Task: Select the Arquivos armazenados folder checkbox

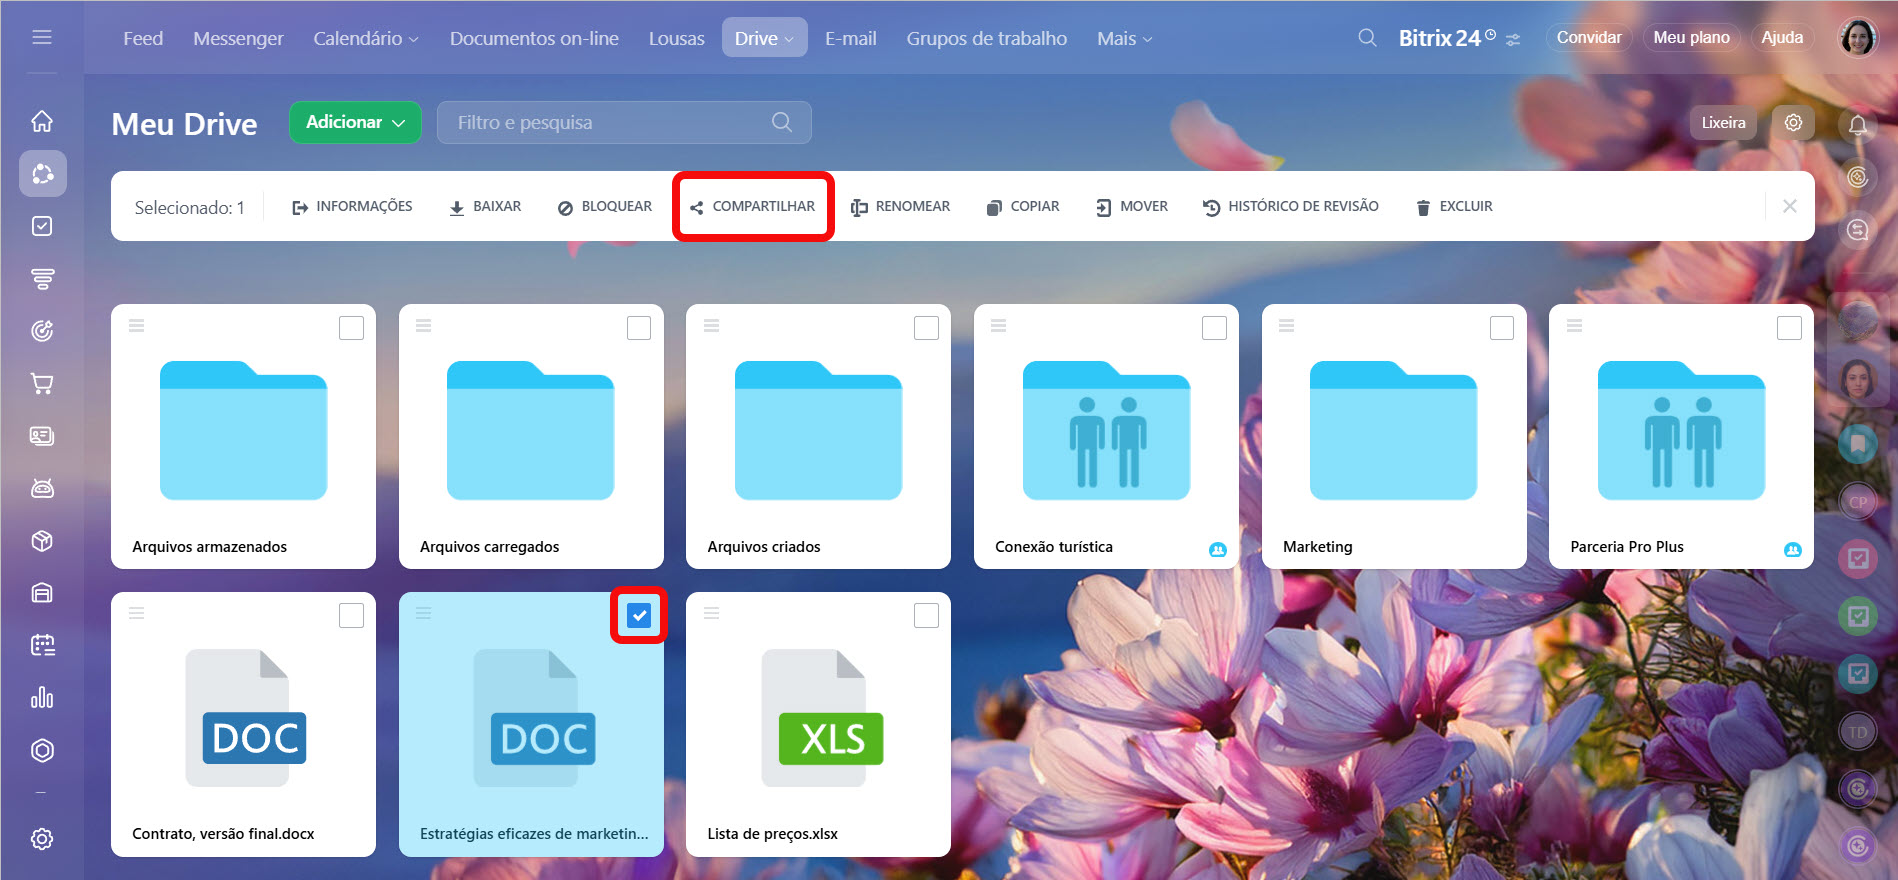Action: [351, 328]
